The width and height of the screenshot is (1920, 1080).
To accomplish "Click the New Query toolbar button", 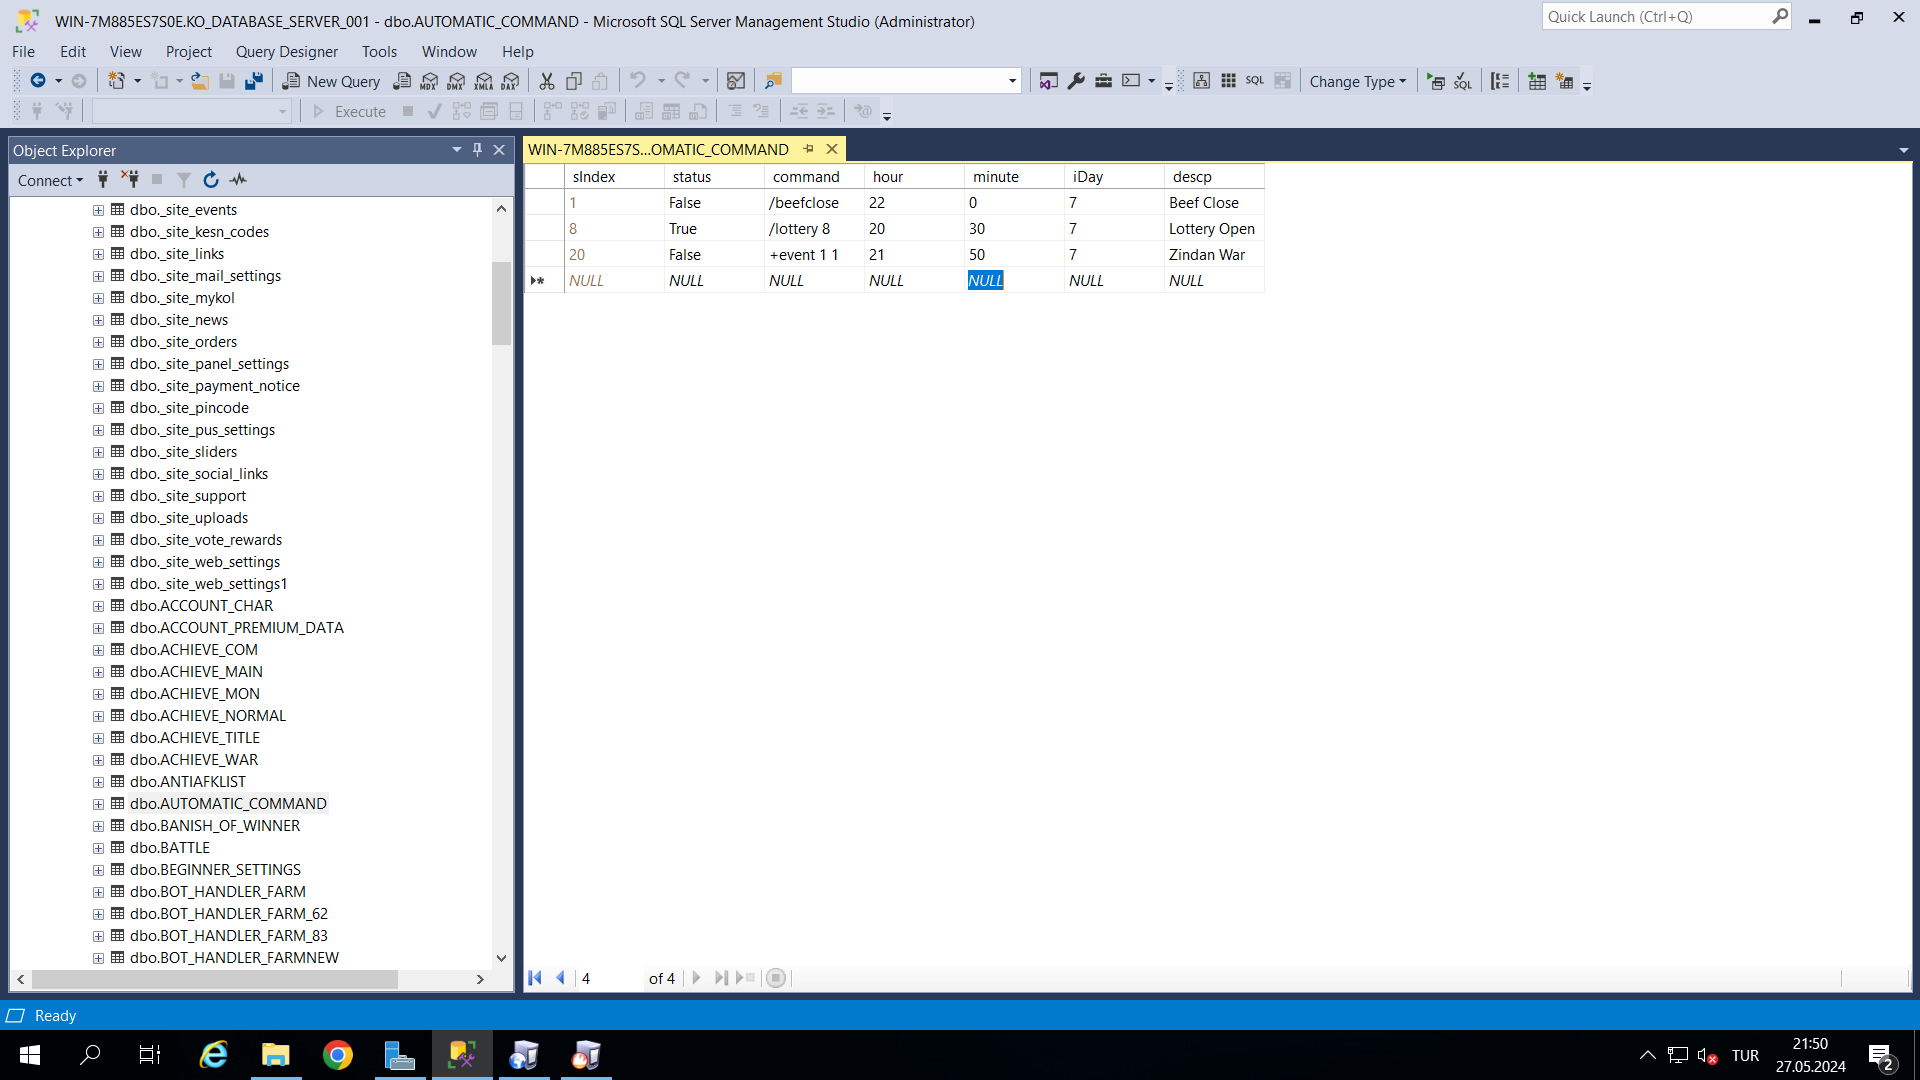I will tap(331, 82).
